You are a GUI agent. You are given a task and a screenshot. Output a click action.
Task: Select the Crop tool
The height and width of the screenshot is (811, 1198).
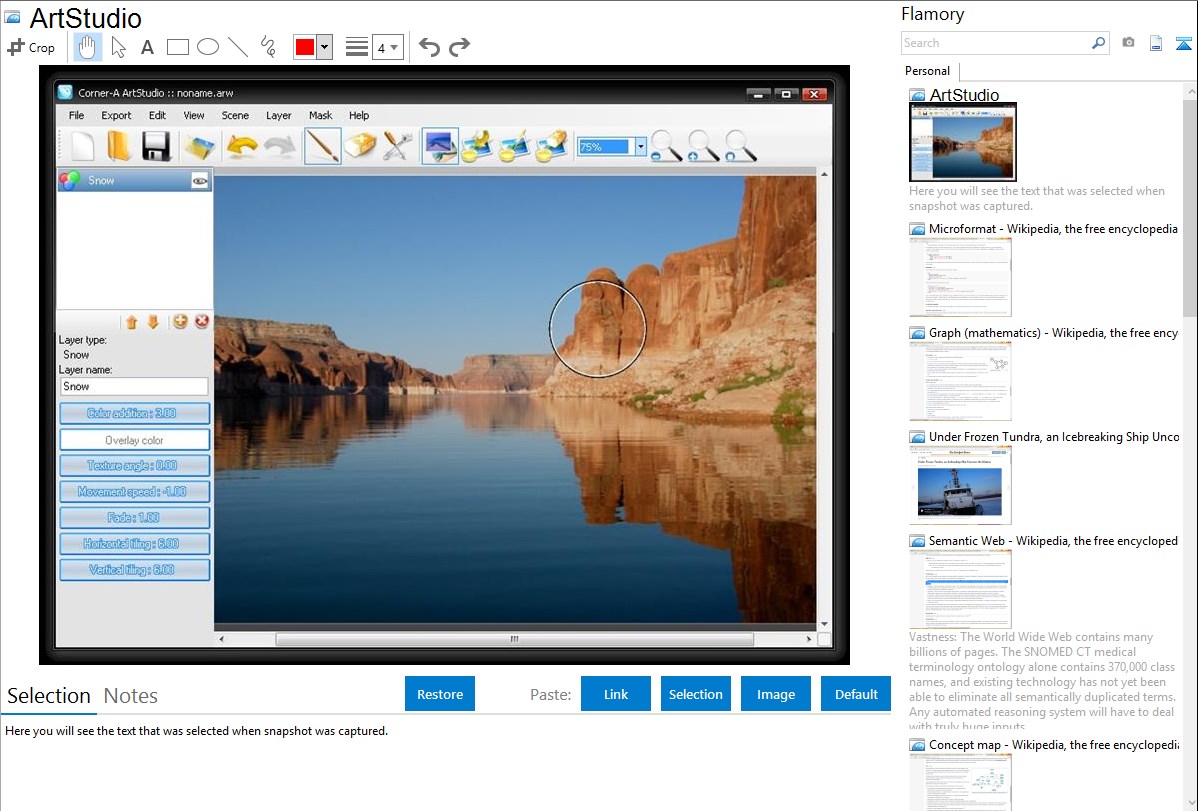coord(31,47)
